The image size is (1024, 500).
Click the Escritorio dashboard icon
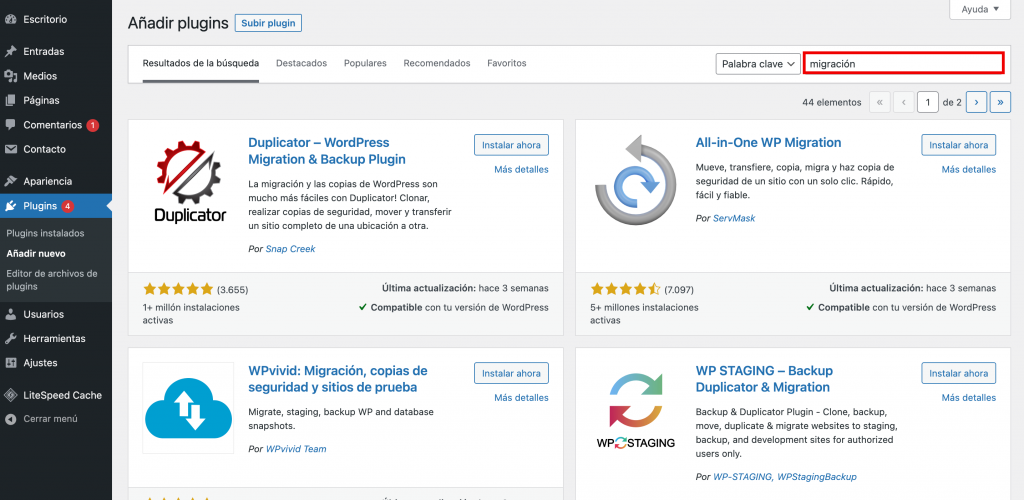click(11, 19)
